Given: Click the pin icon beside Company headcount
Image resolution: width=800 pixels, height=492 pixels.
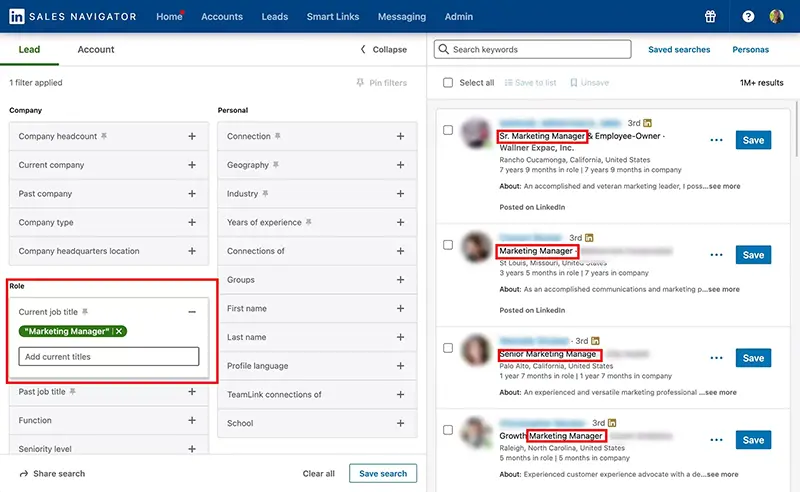Looking at the screenshot, I should point(104,136).
